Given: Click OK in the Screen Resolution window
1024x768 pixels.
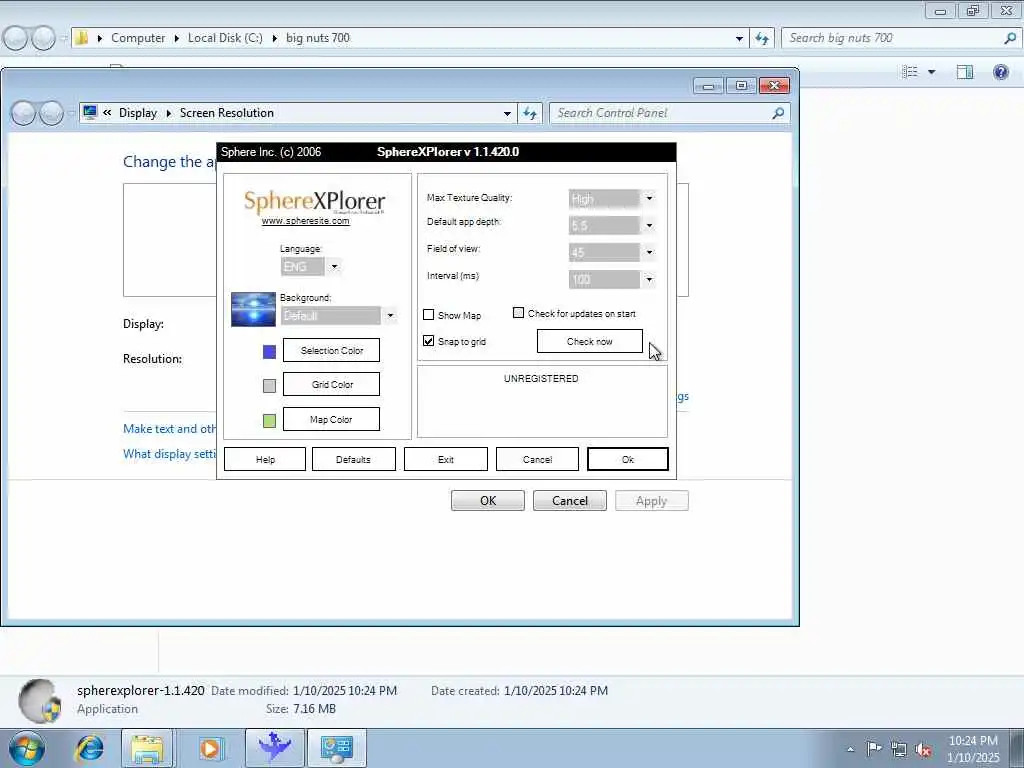Looking at the screenshot, I should point(488,501).
